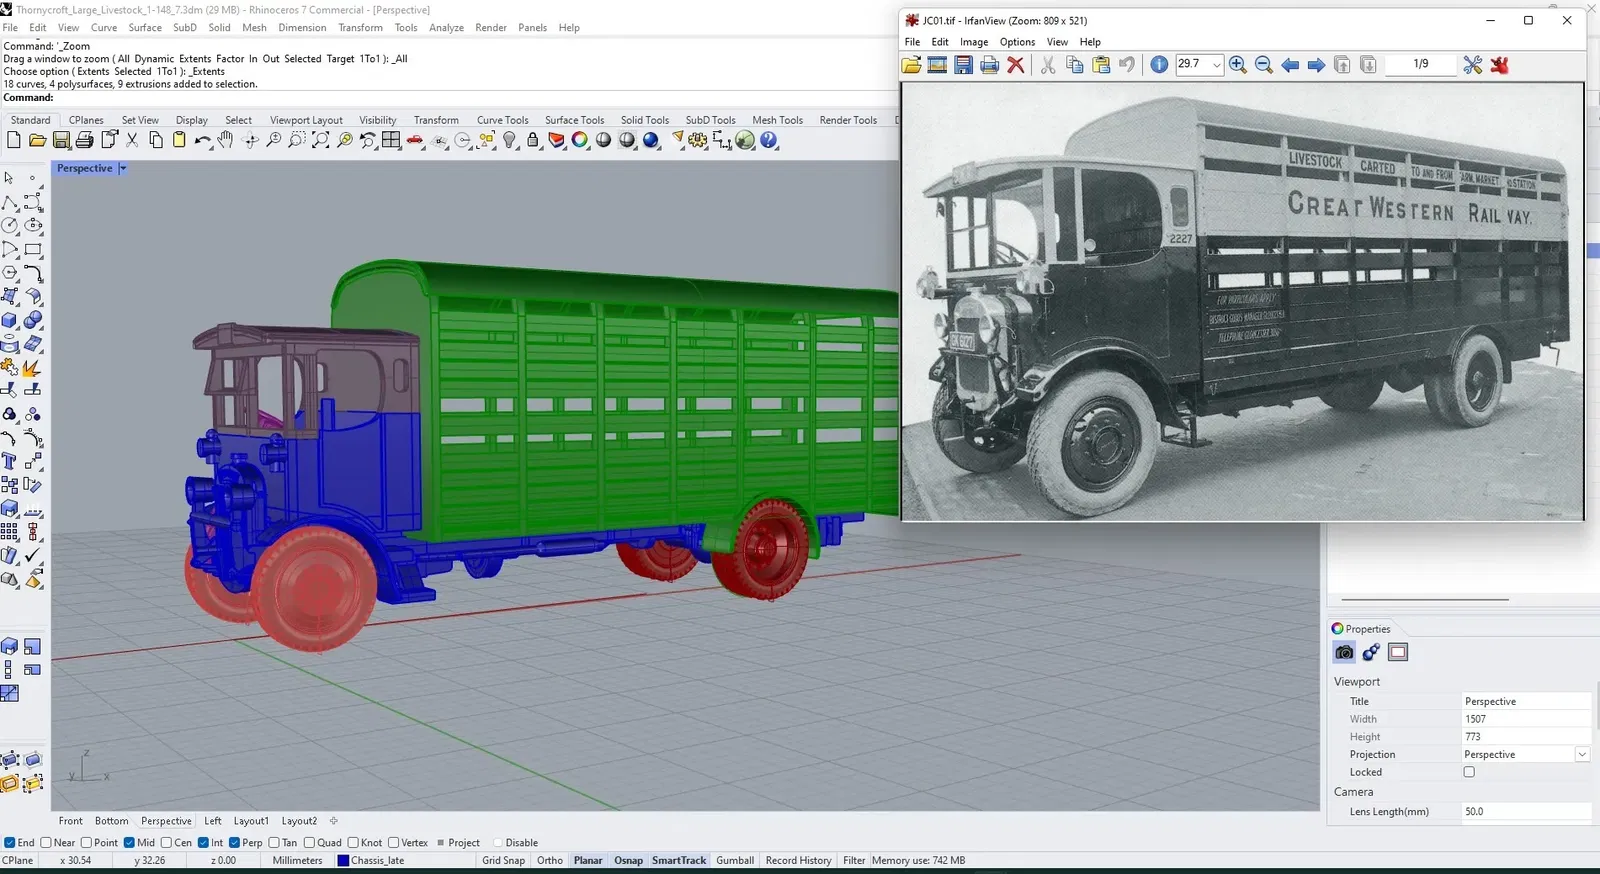Toggle Gumball in the status bar
1600x874 pixels.
click(x=734, y=860)
